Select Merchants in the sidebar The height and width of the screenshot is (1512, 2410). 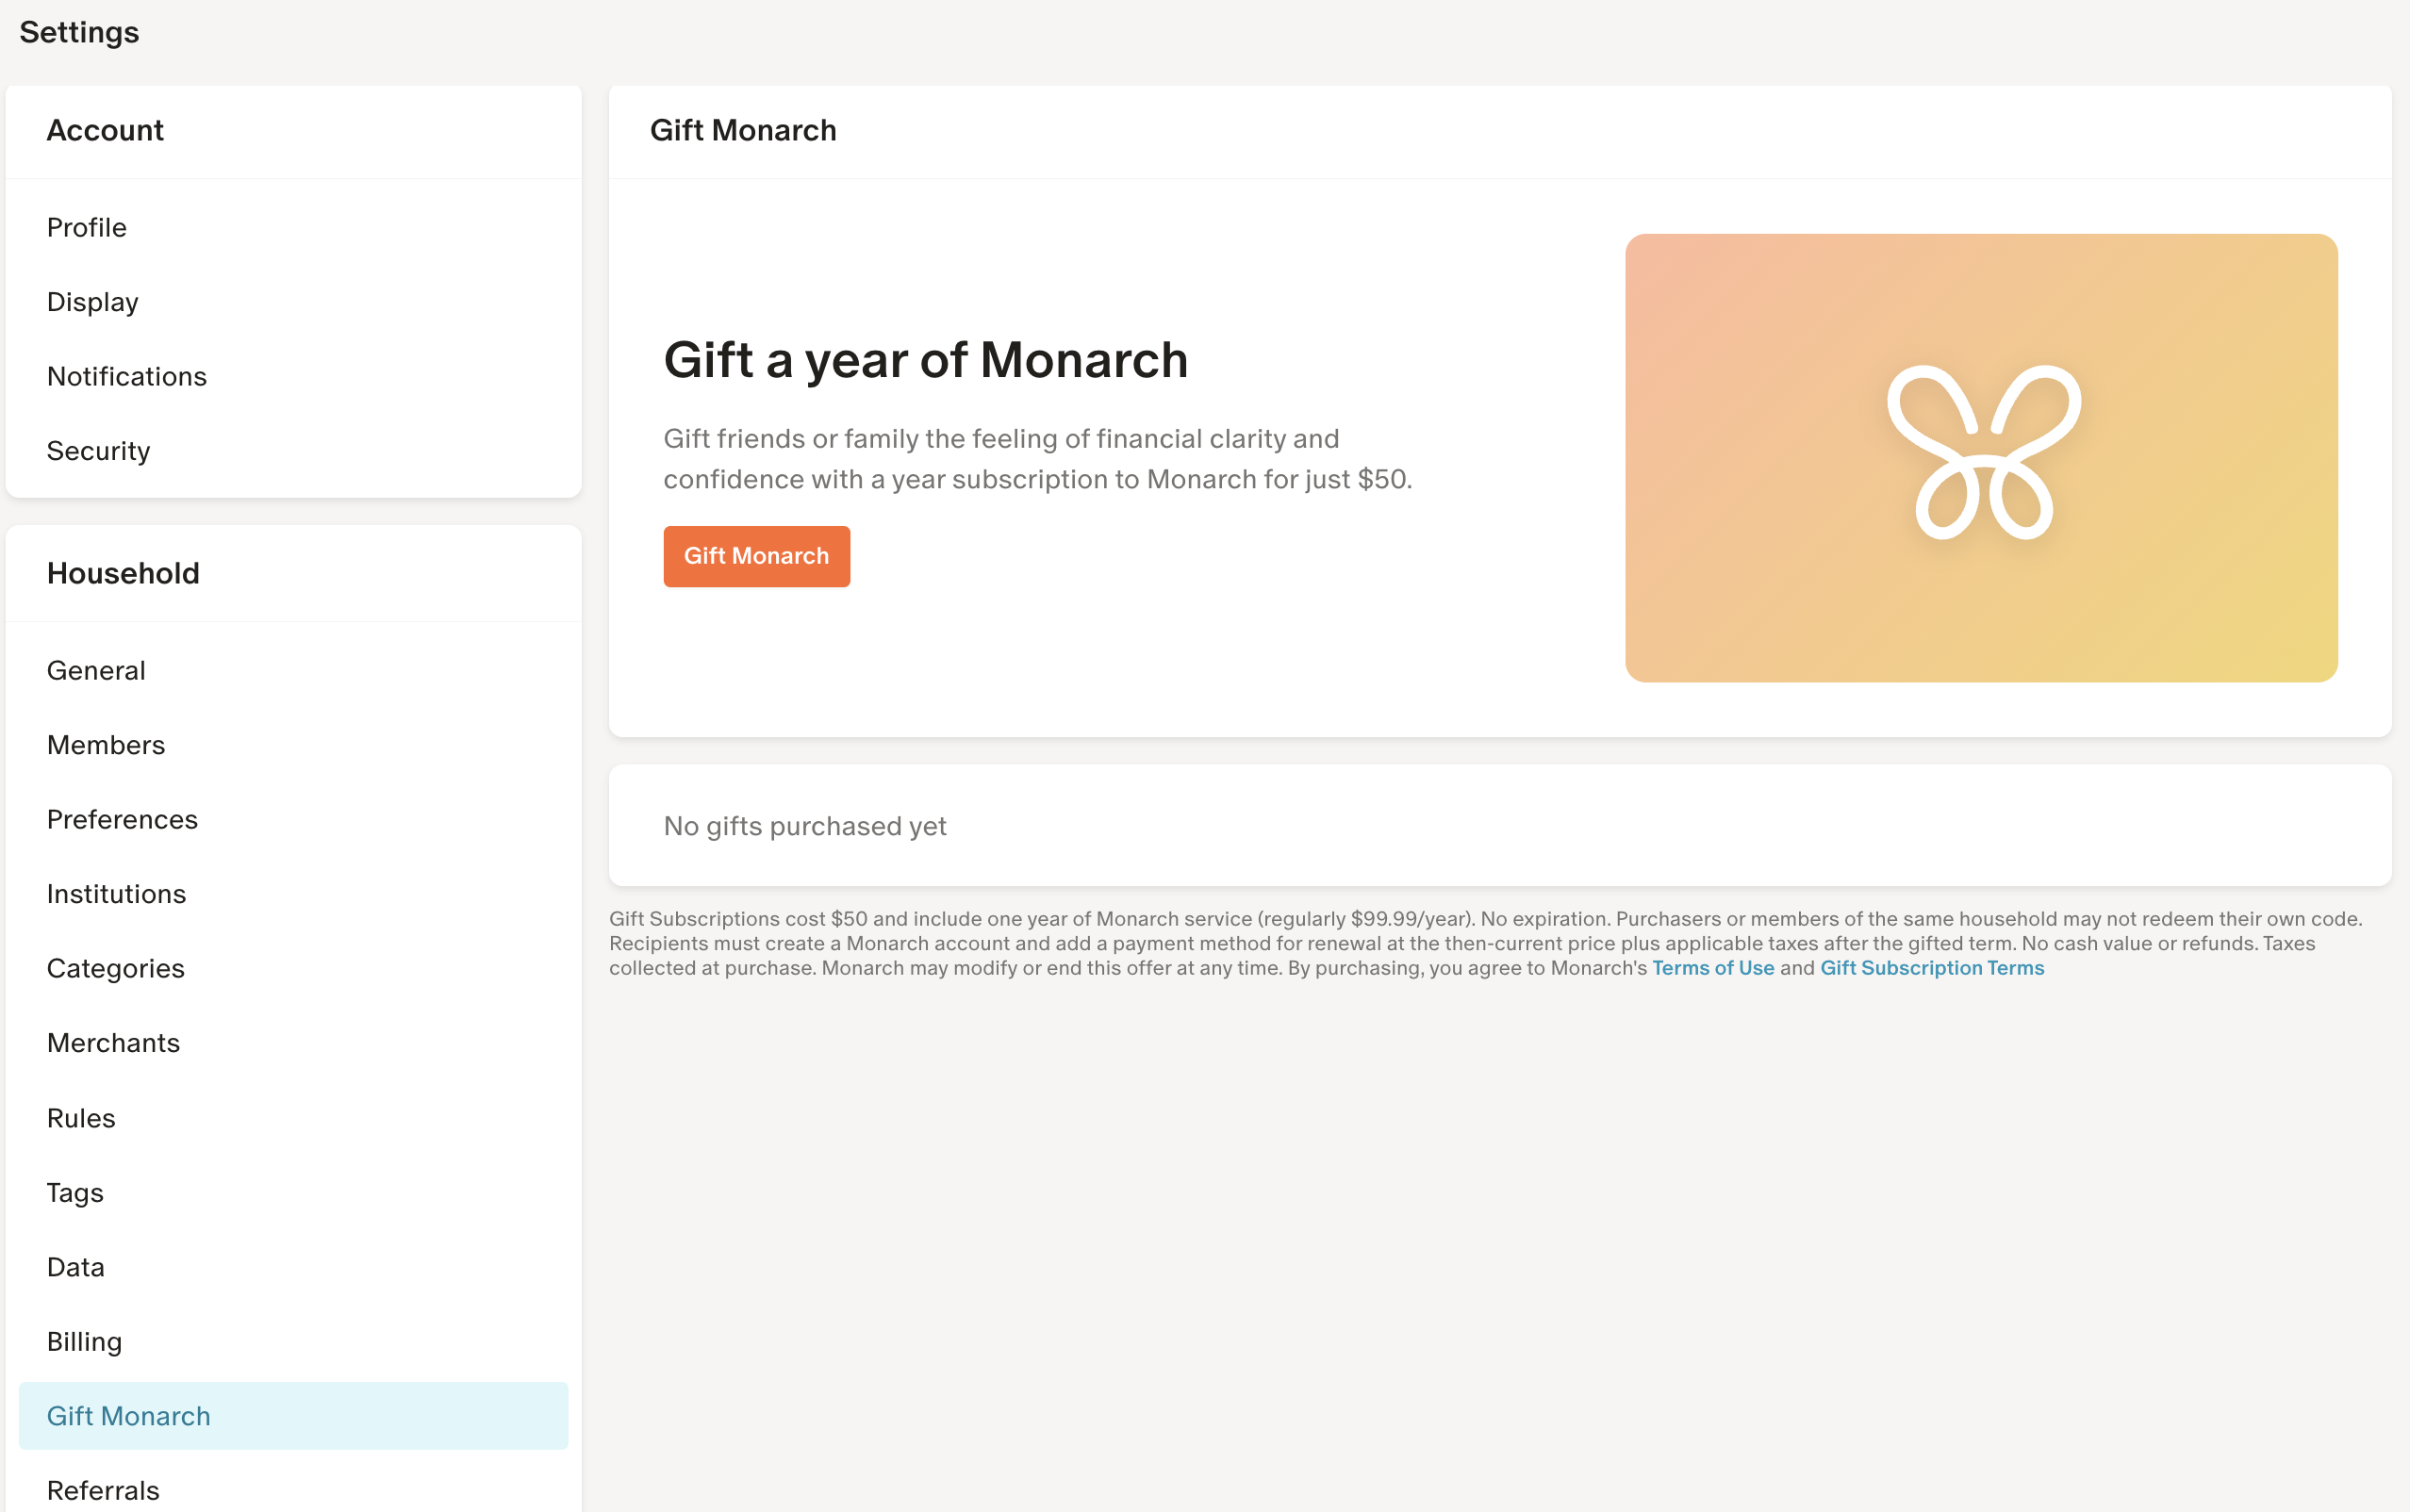coord(113,1043)
